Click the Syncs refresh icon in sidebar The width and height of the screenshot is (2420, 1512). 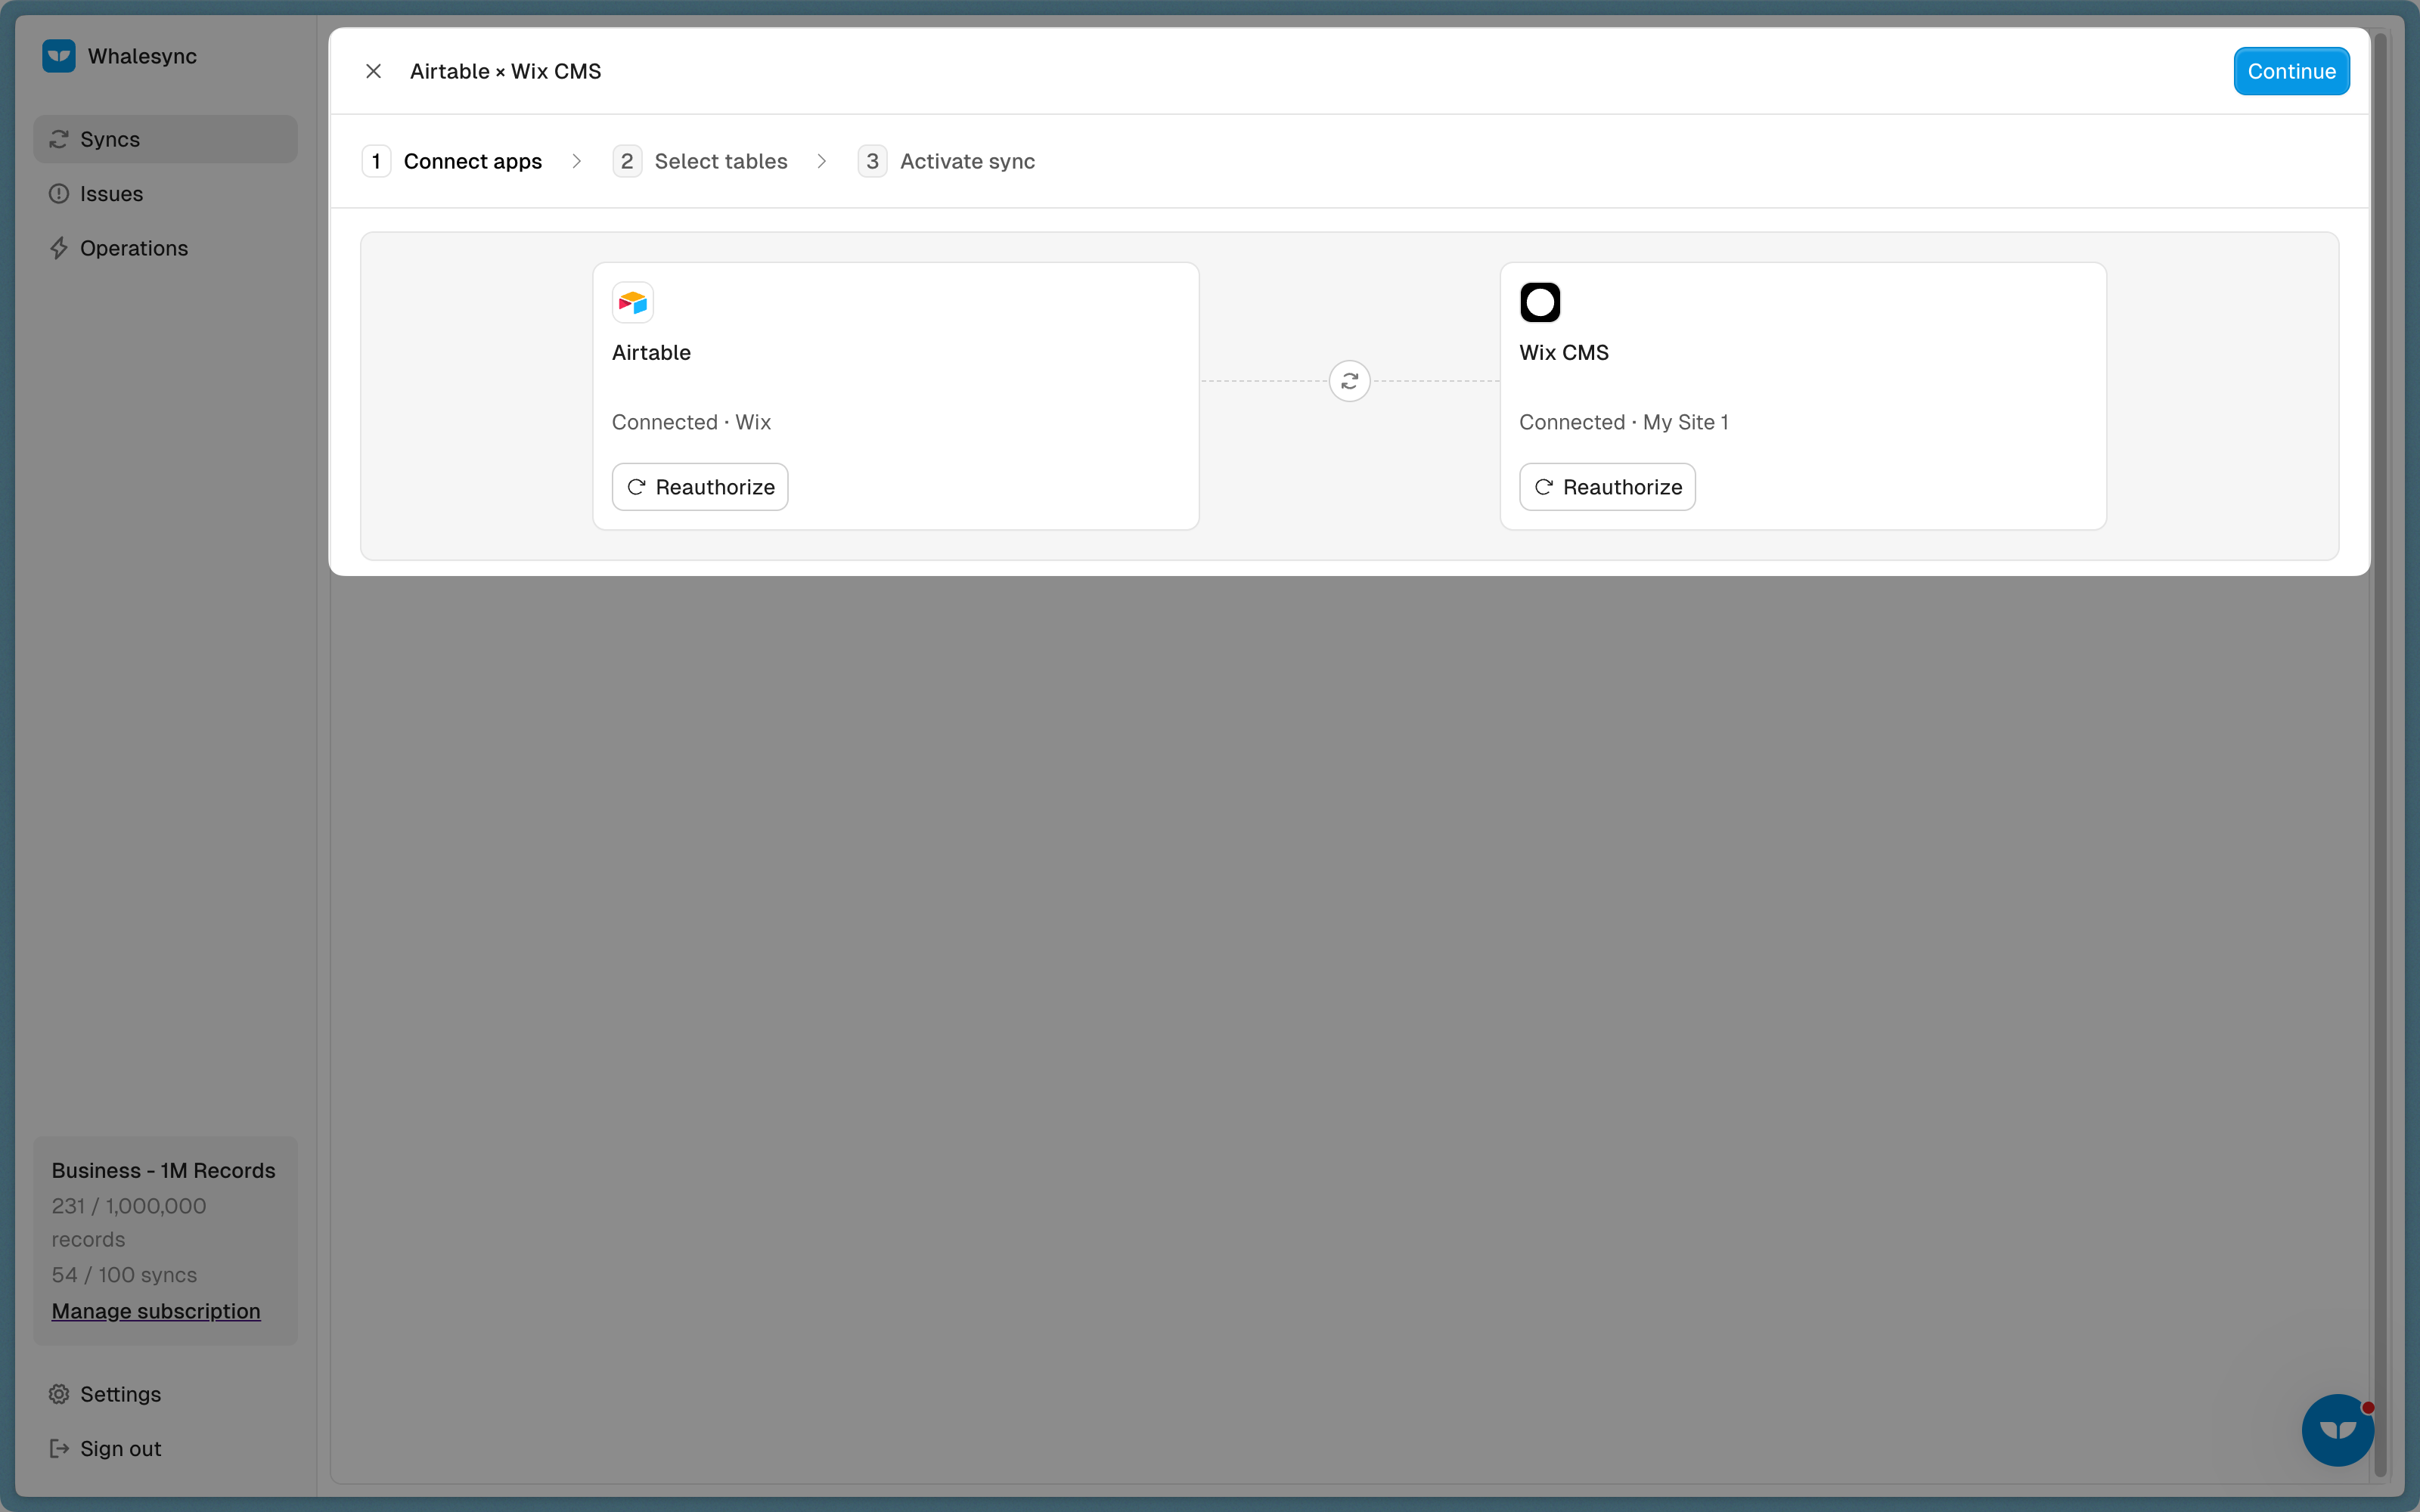pos(59,139)
